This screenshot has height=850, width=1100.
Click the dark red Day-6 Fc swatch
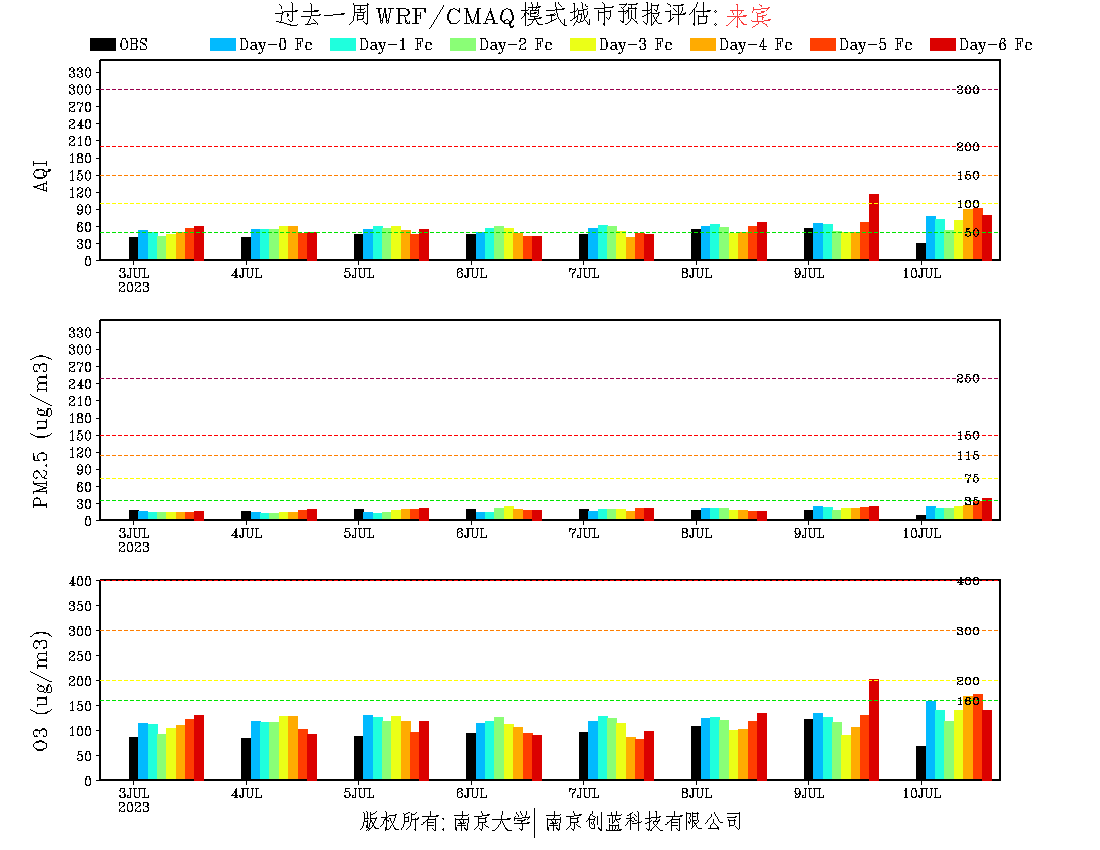pyautogui.click(x=942, y=44)
